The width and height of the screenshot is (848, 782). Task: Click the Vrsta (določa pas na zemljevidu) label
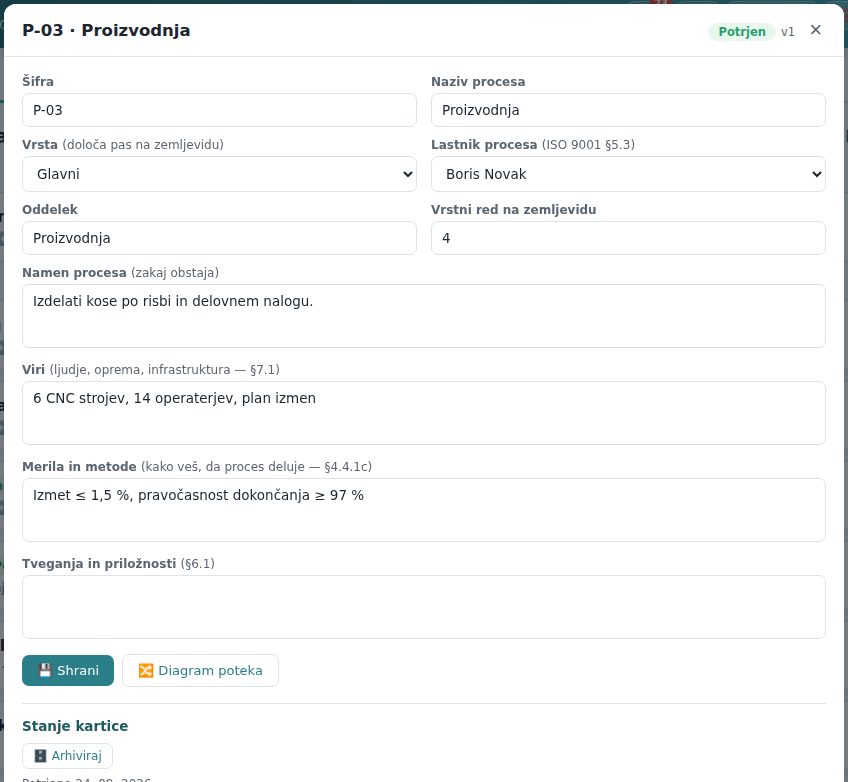[x=123, y=145]
